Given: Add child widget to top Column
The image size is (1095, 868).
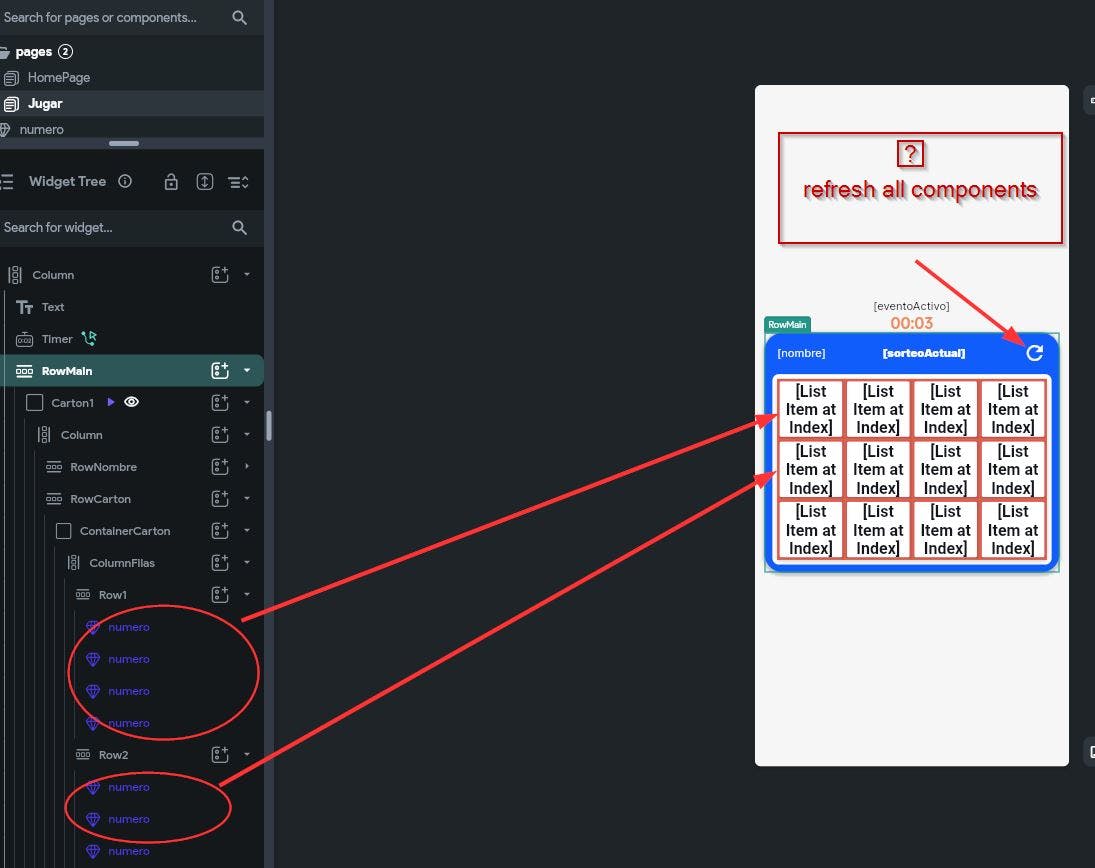Looking at the screenshot, I should tap(220, 274).
